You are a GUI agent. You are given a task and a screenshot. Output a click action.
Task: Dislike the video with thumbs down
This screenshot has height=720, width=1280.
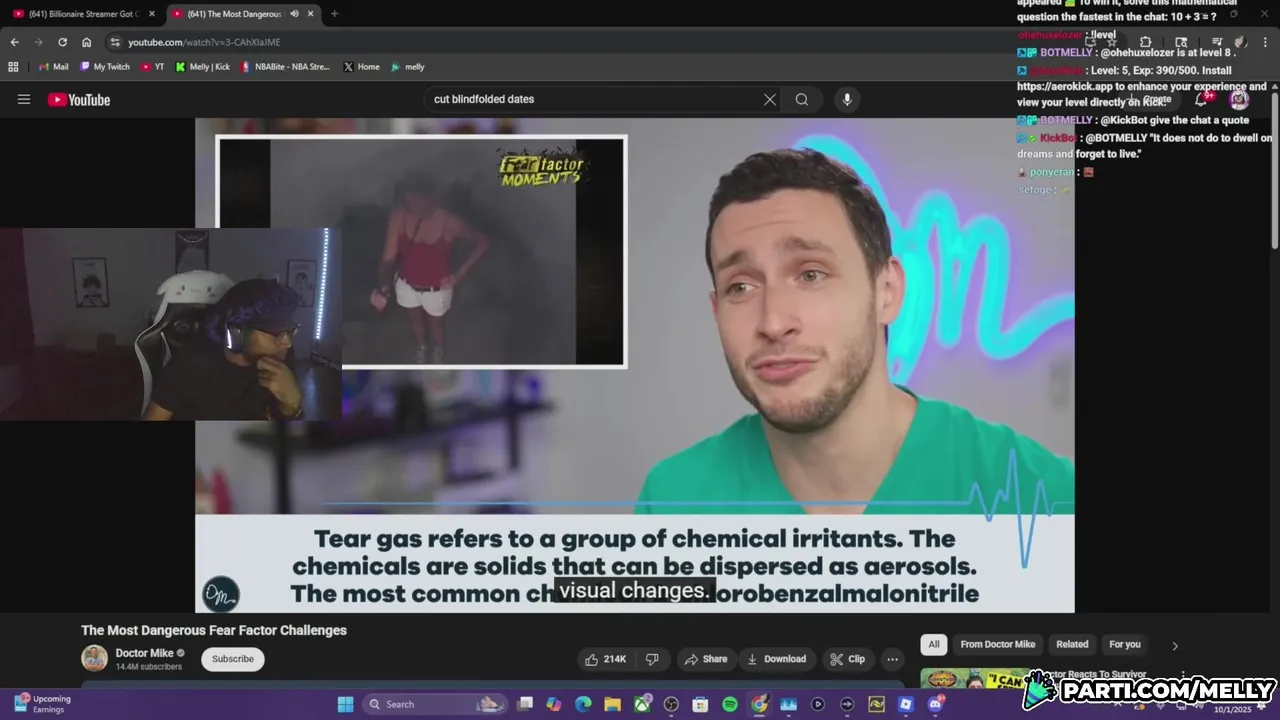pyautogui.click(x=652, y=659)
